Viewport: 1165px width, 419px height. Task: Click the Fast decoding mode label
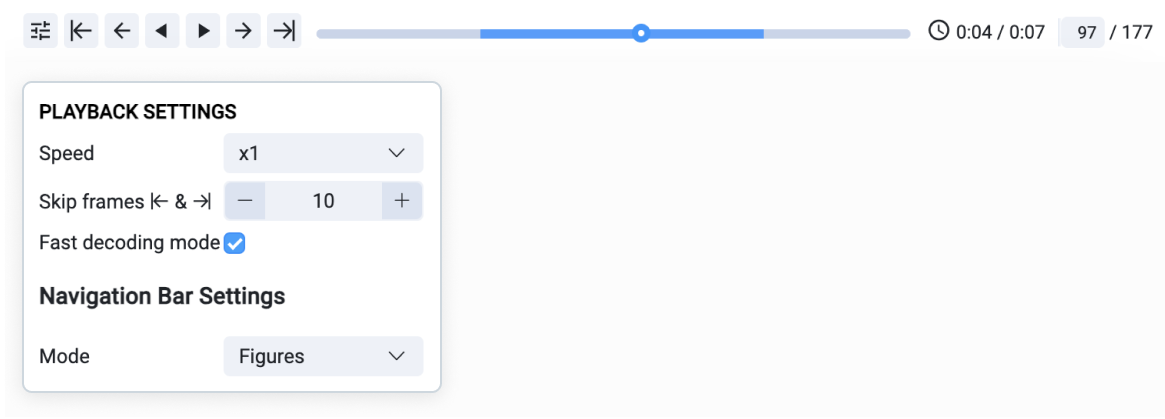point(129,243)
